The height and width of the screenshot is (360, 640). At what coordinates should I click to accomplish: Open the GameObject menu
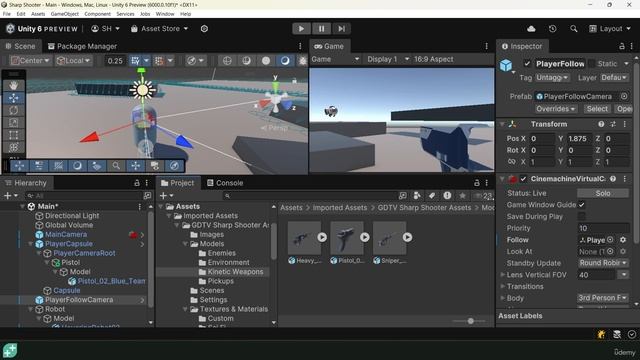pos(64,14)
